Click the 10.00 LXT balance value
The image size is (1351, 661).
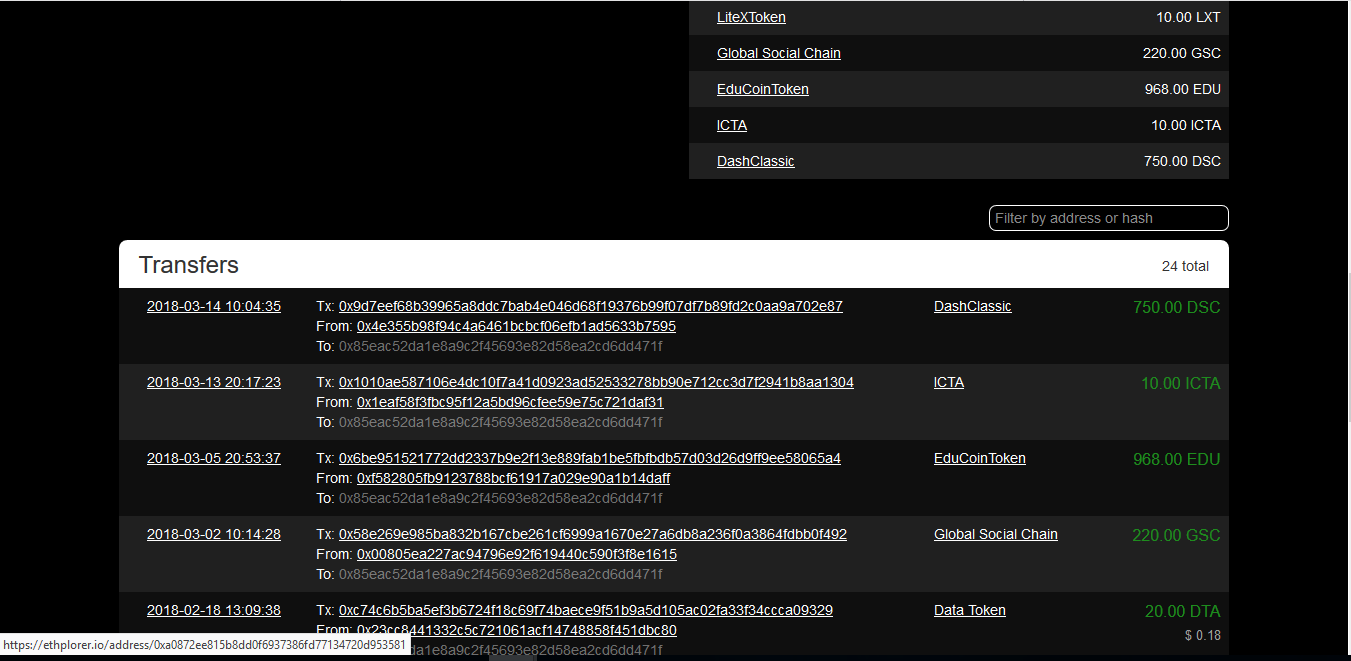point(1188,17)
